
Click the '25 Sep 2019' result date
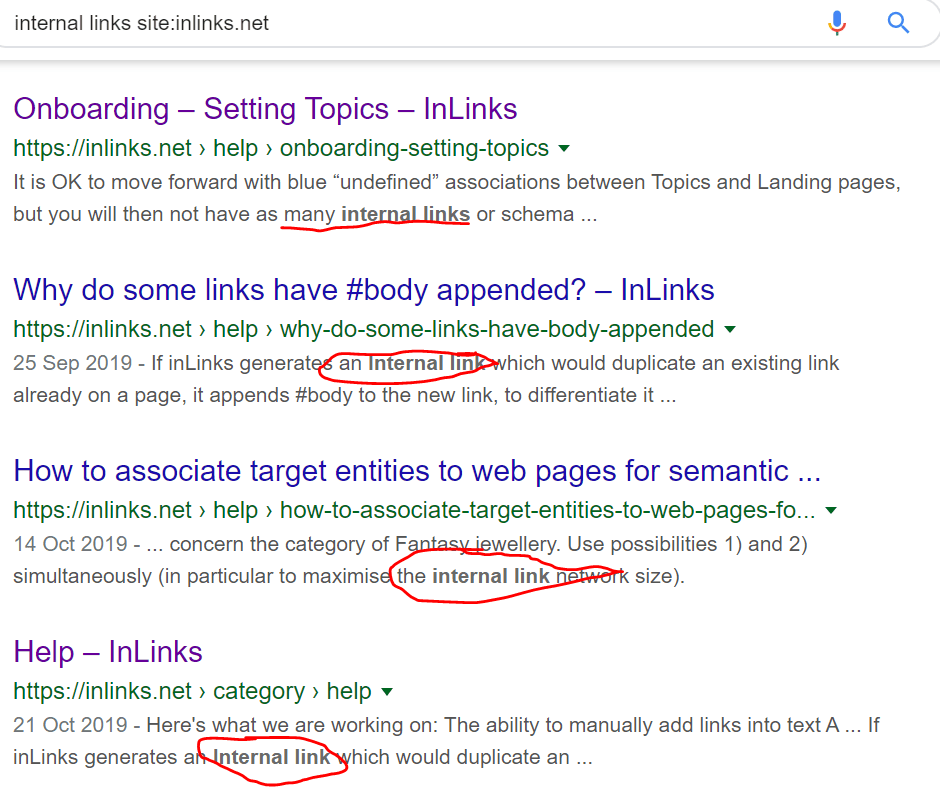pyautogui.click(x=73, y=363)
